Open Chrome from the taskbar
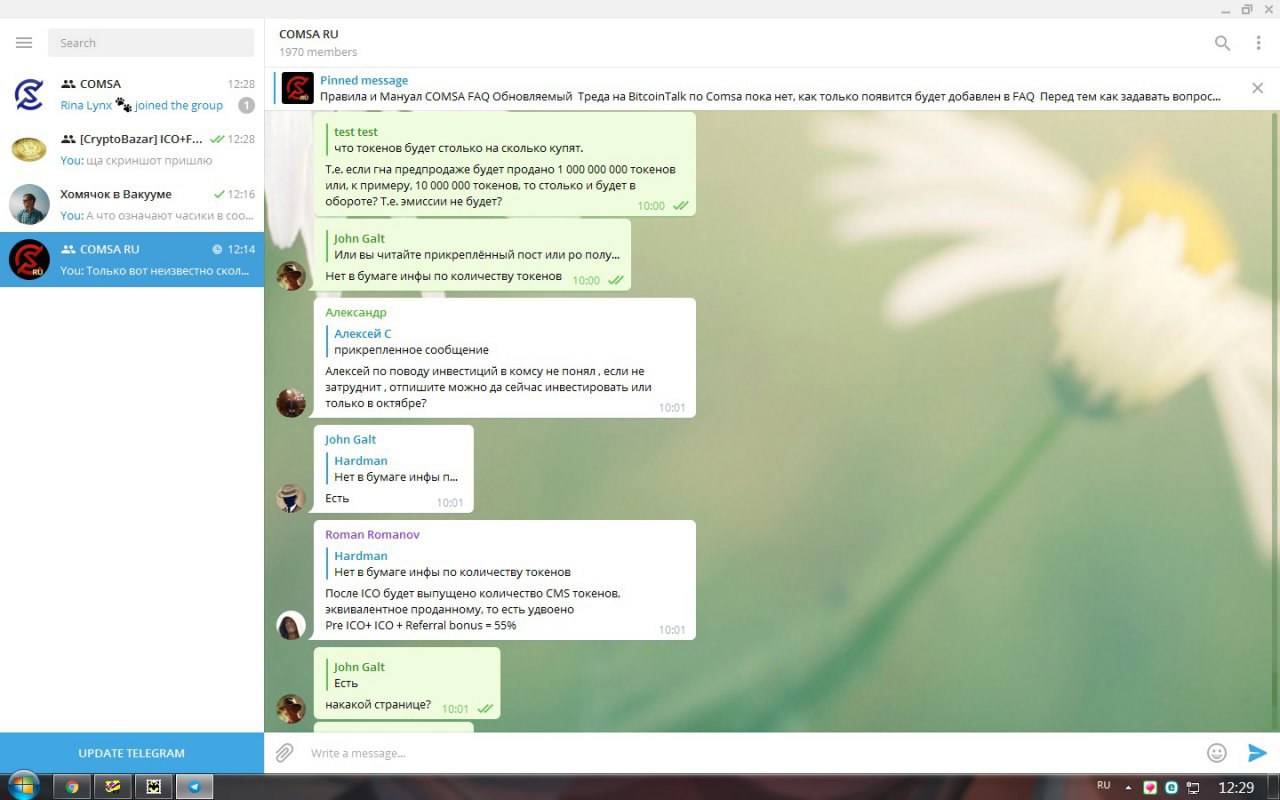Screen dimensions: 1280x800 pyautogui.click(x=72, y=787)
